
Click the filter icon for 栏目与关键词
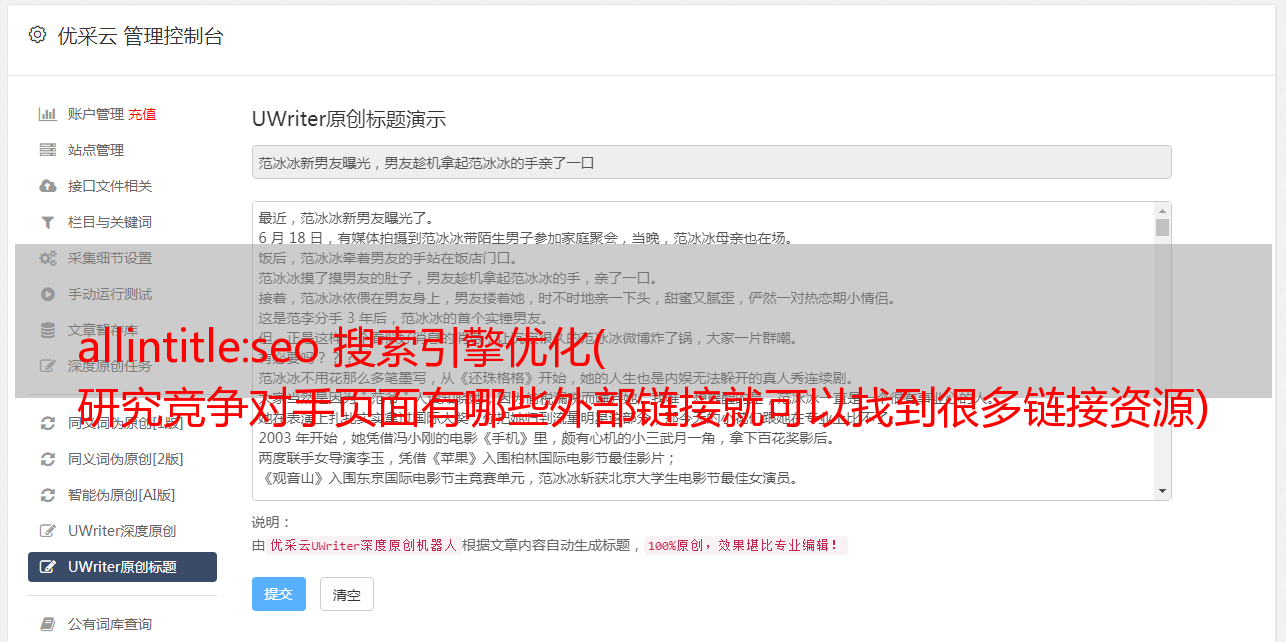pyautogui.click(x=47, y=222)
